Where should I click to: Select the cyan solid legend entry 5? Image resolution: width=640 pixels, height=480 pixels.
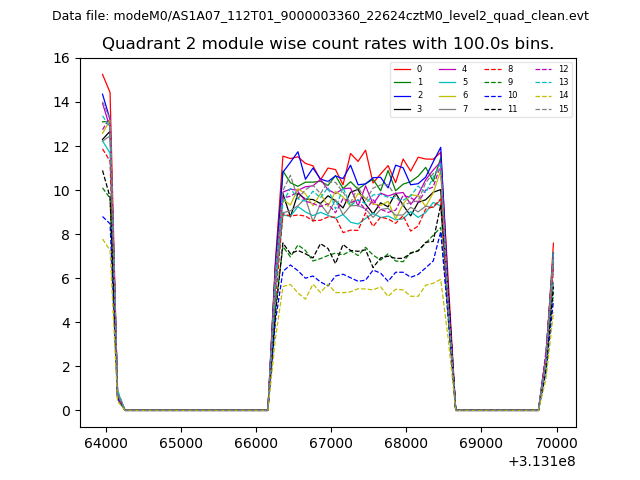[x=453, y=82]
